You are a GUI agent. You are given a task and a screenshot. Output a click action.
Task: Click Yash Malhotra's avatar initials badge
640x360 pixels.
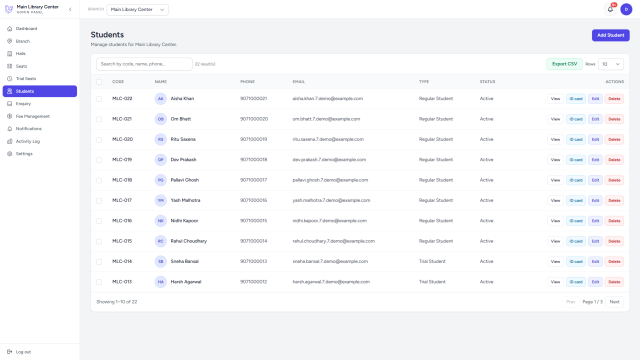161,200
